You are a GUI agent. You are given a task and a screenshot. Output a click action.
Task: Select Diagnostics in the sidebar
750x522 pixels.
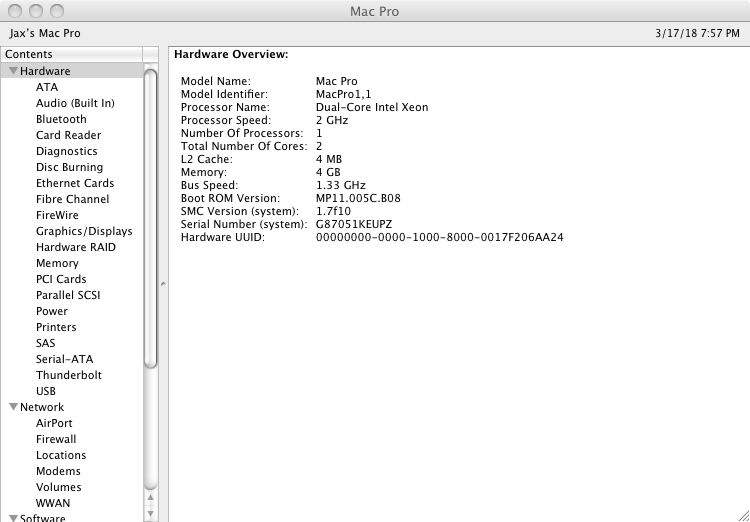tap(66, 151)
